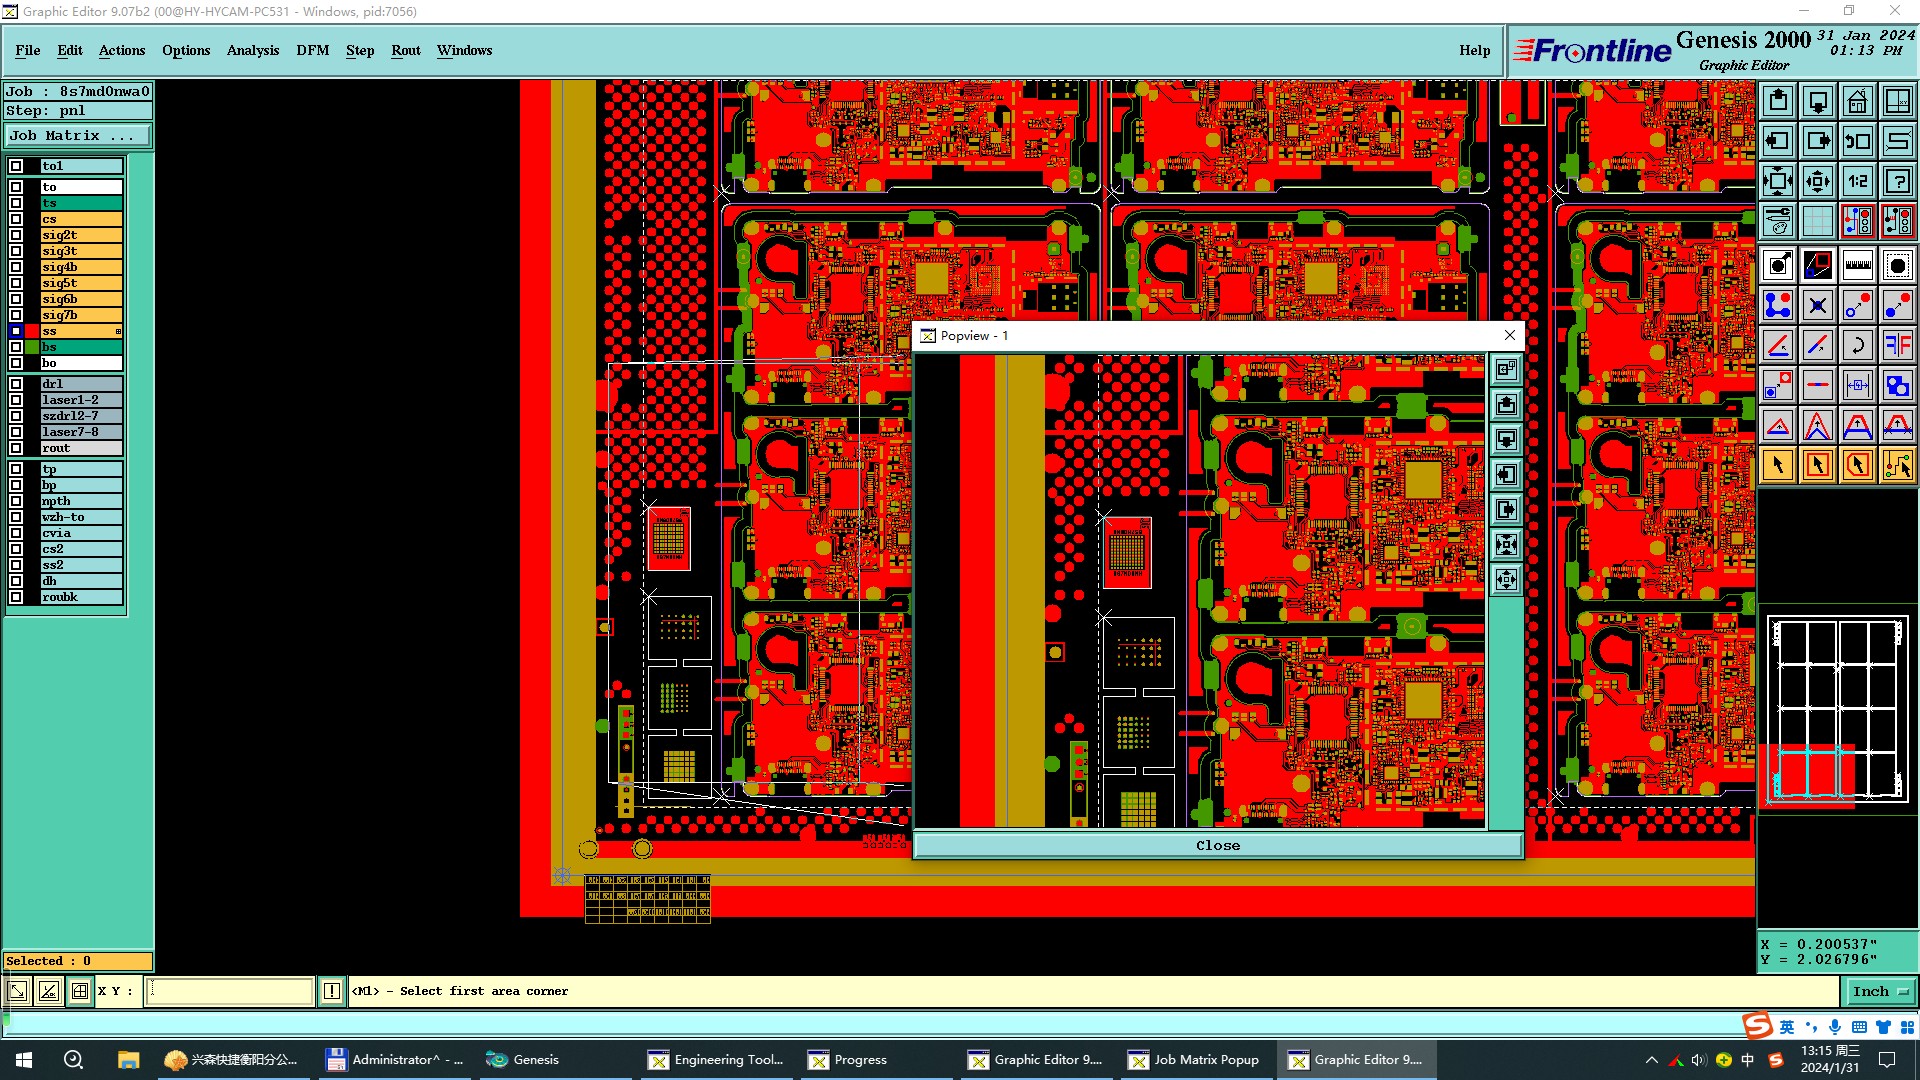
Task: Click the grid display icon
Action: [1817, 221]
